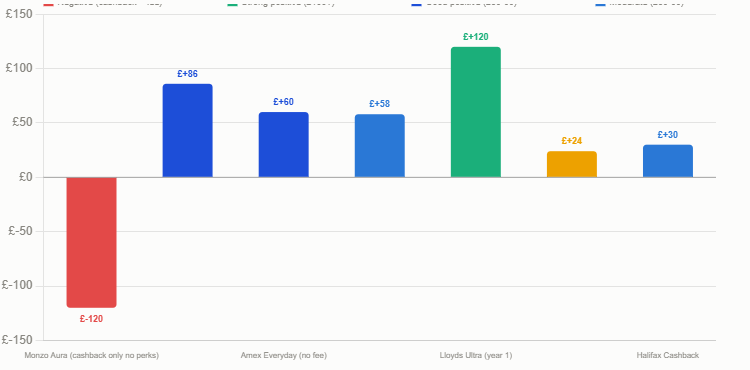Click the green £+120 bar

tap(476, 112)
